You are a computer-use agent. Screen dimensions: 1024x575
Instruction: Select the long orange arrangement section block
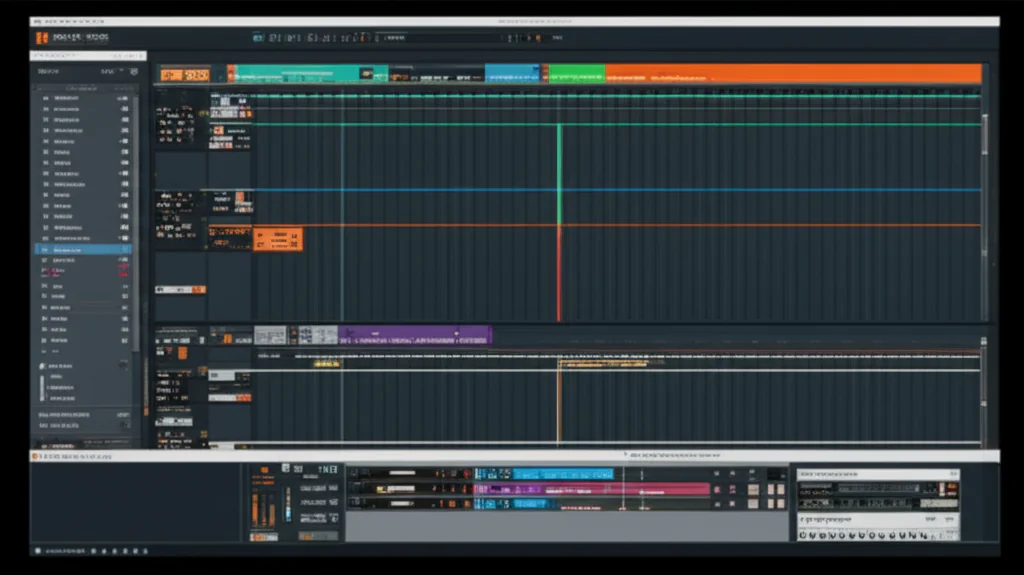tap(793, 73)
